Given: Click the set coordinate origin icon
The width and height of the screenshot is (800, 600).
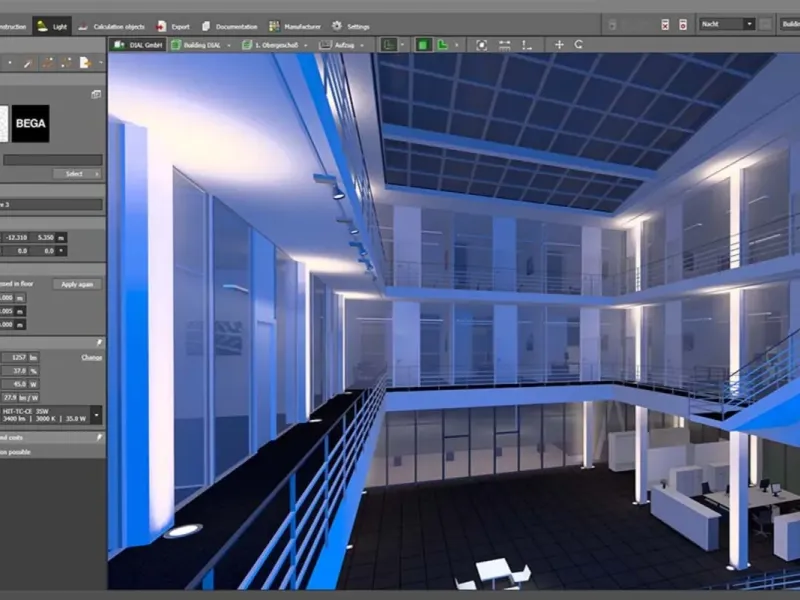Looking at the screenshot, I should 527,45.
